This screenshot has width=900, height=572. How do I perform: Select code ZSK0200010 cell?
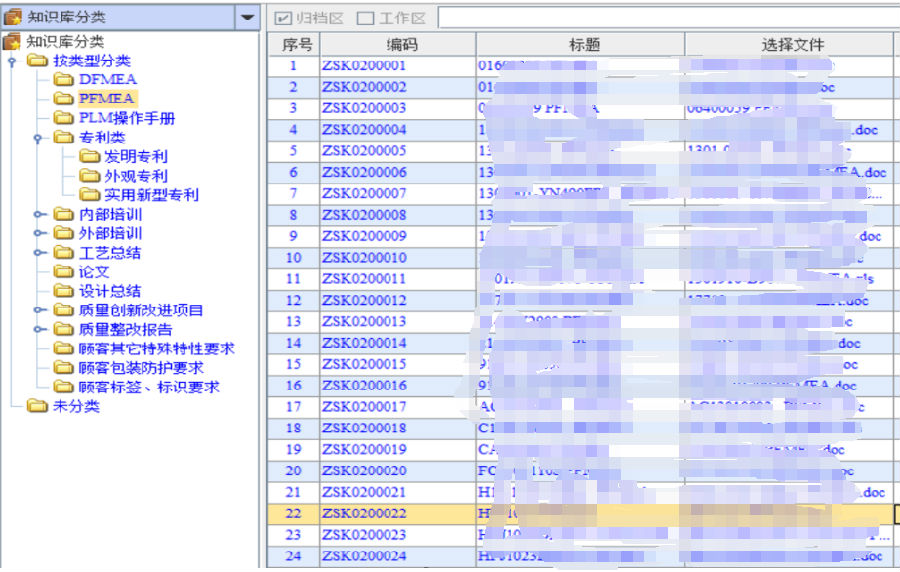click(397, 258)
